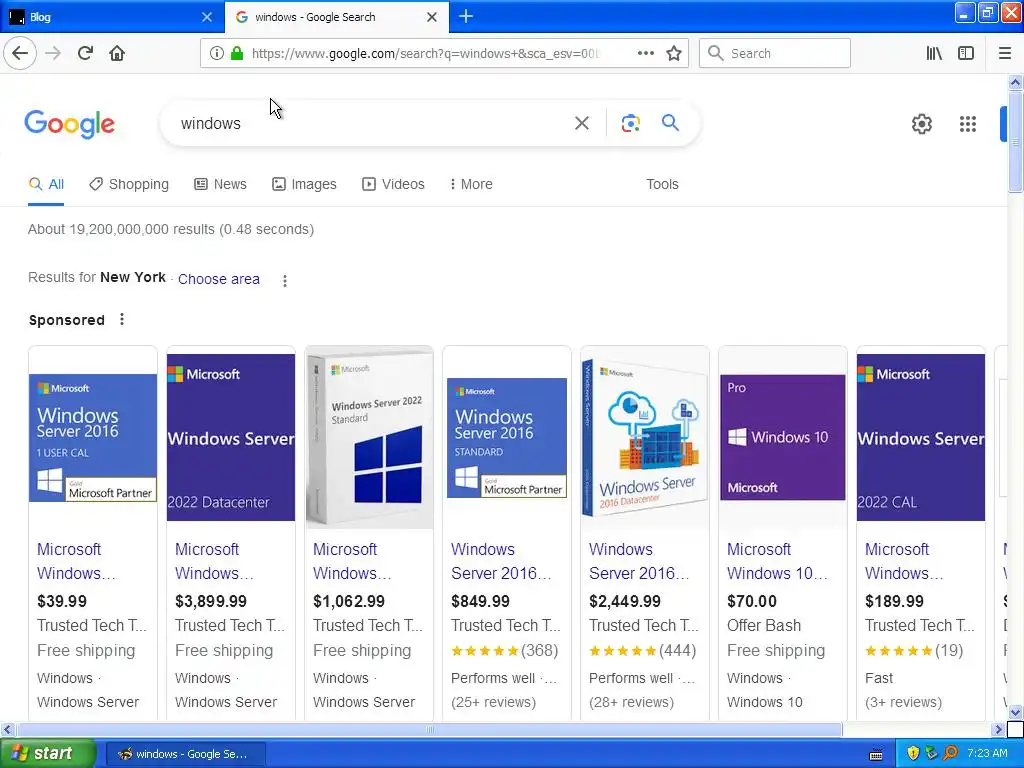
Task: Click the Firefox search bar field
Action: click(x=775, y=54)
